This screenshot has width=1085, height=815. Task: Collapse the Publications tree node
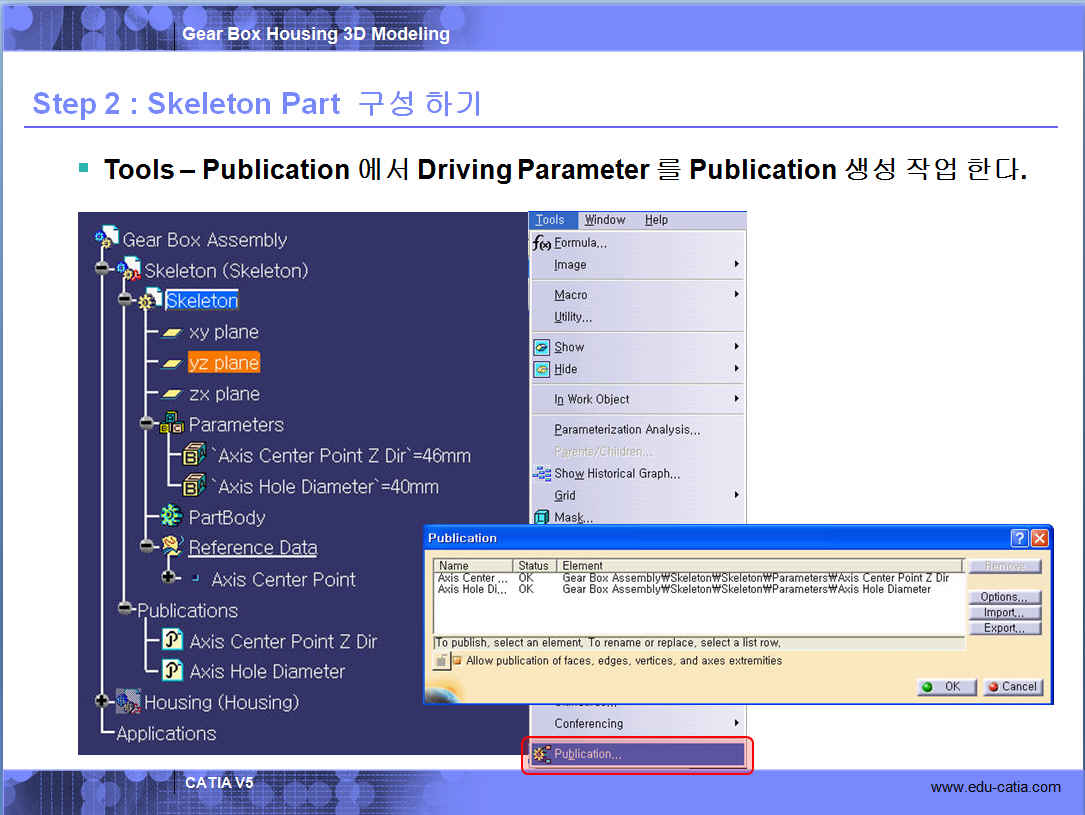click(x=125, y=608)
